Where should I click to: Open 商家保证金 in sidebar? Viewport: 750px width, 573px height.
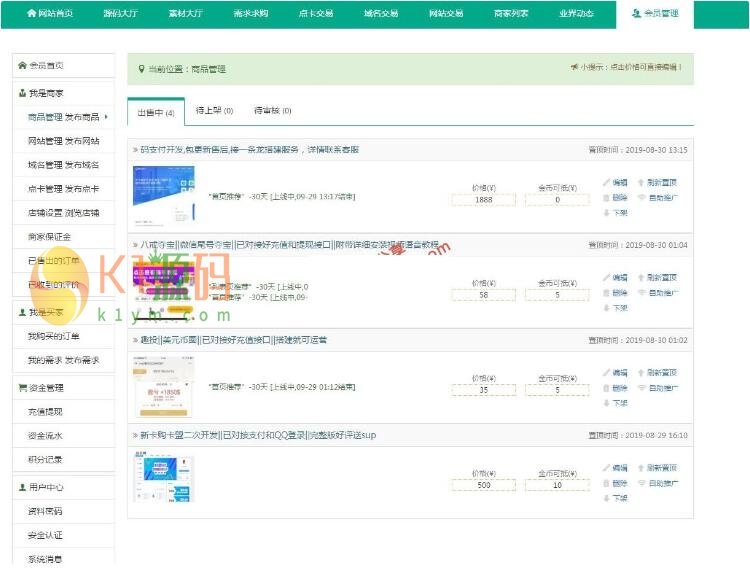click(50, 237)
